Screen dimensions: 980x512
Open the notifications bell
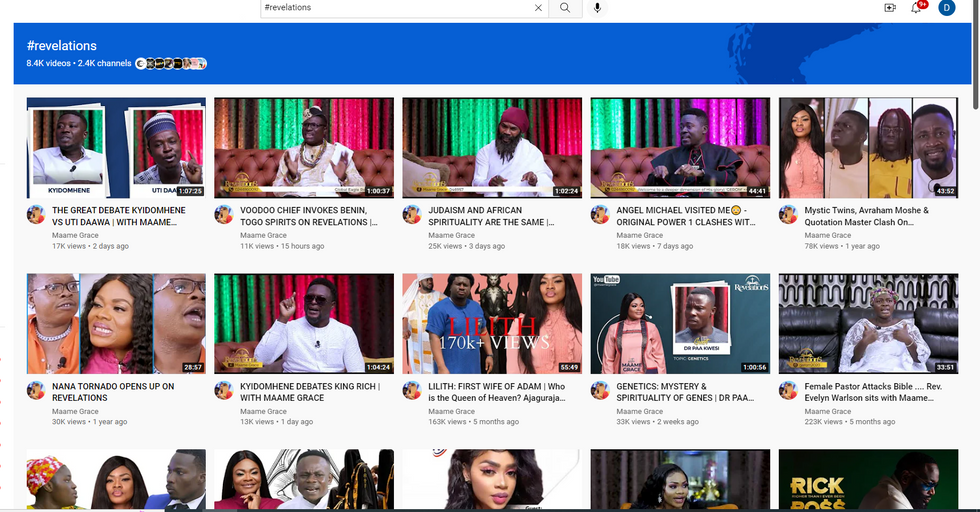click(916, 8)
